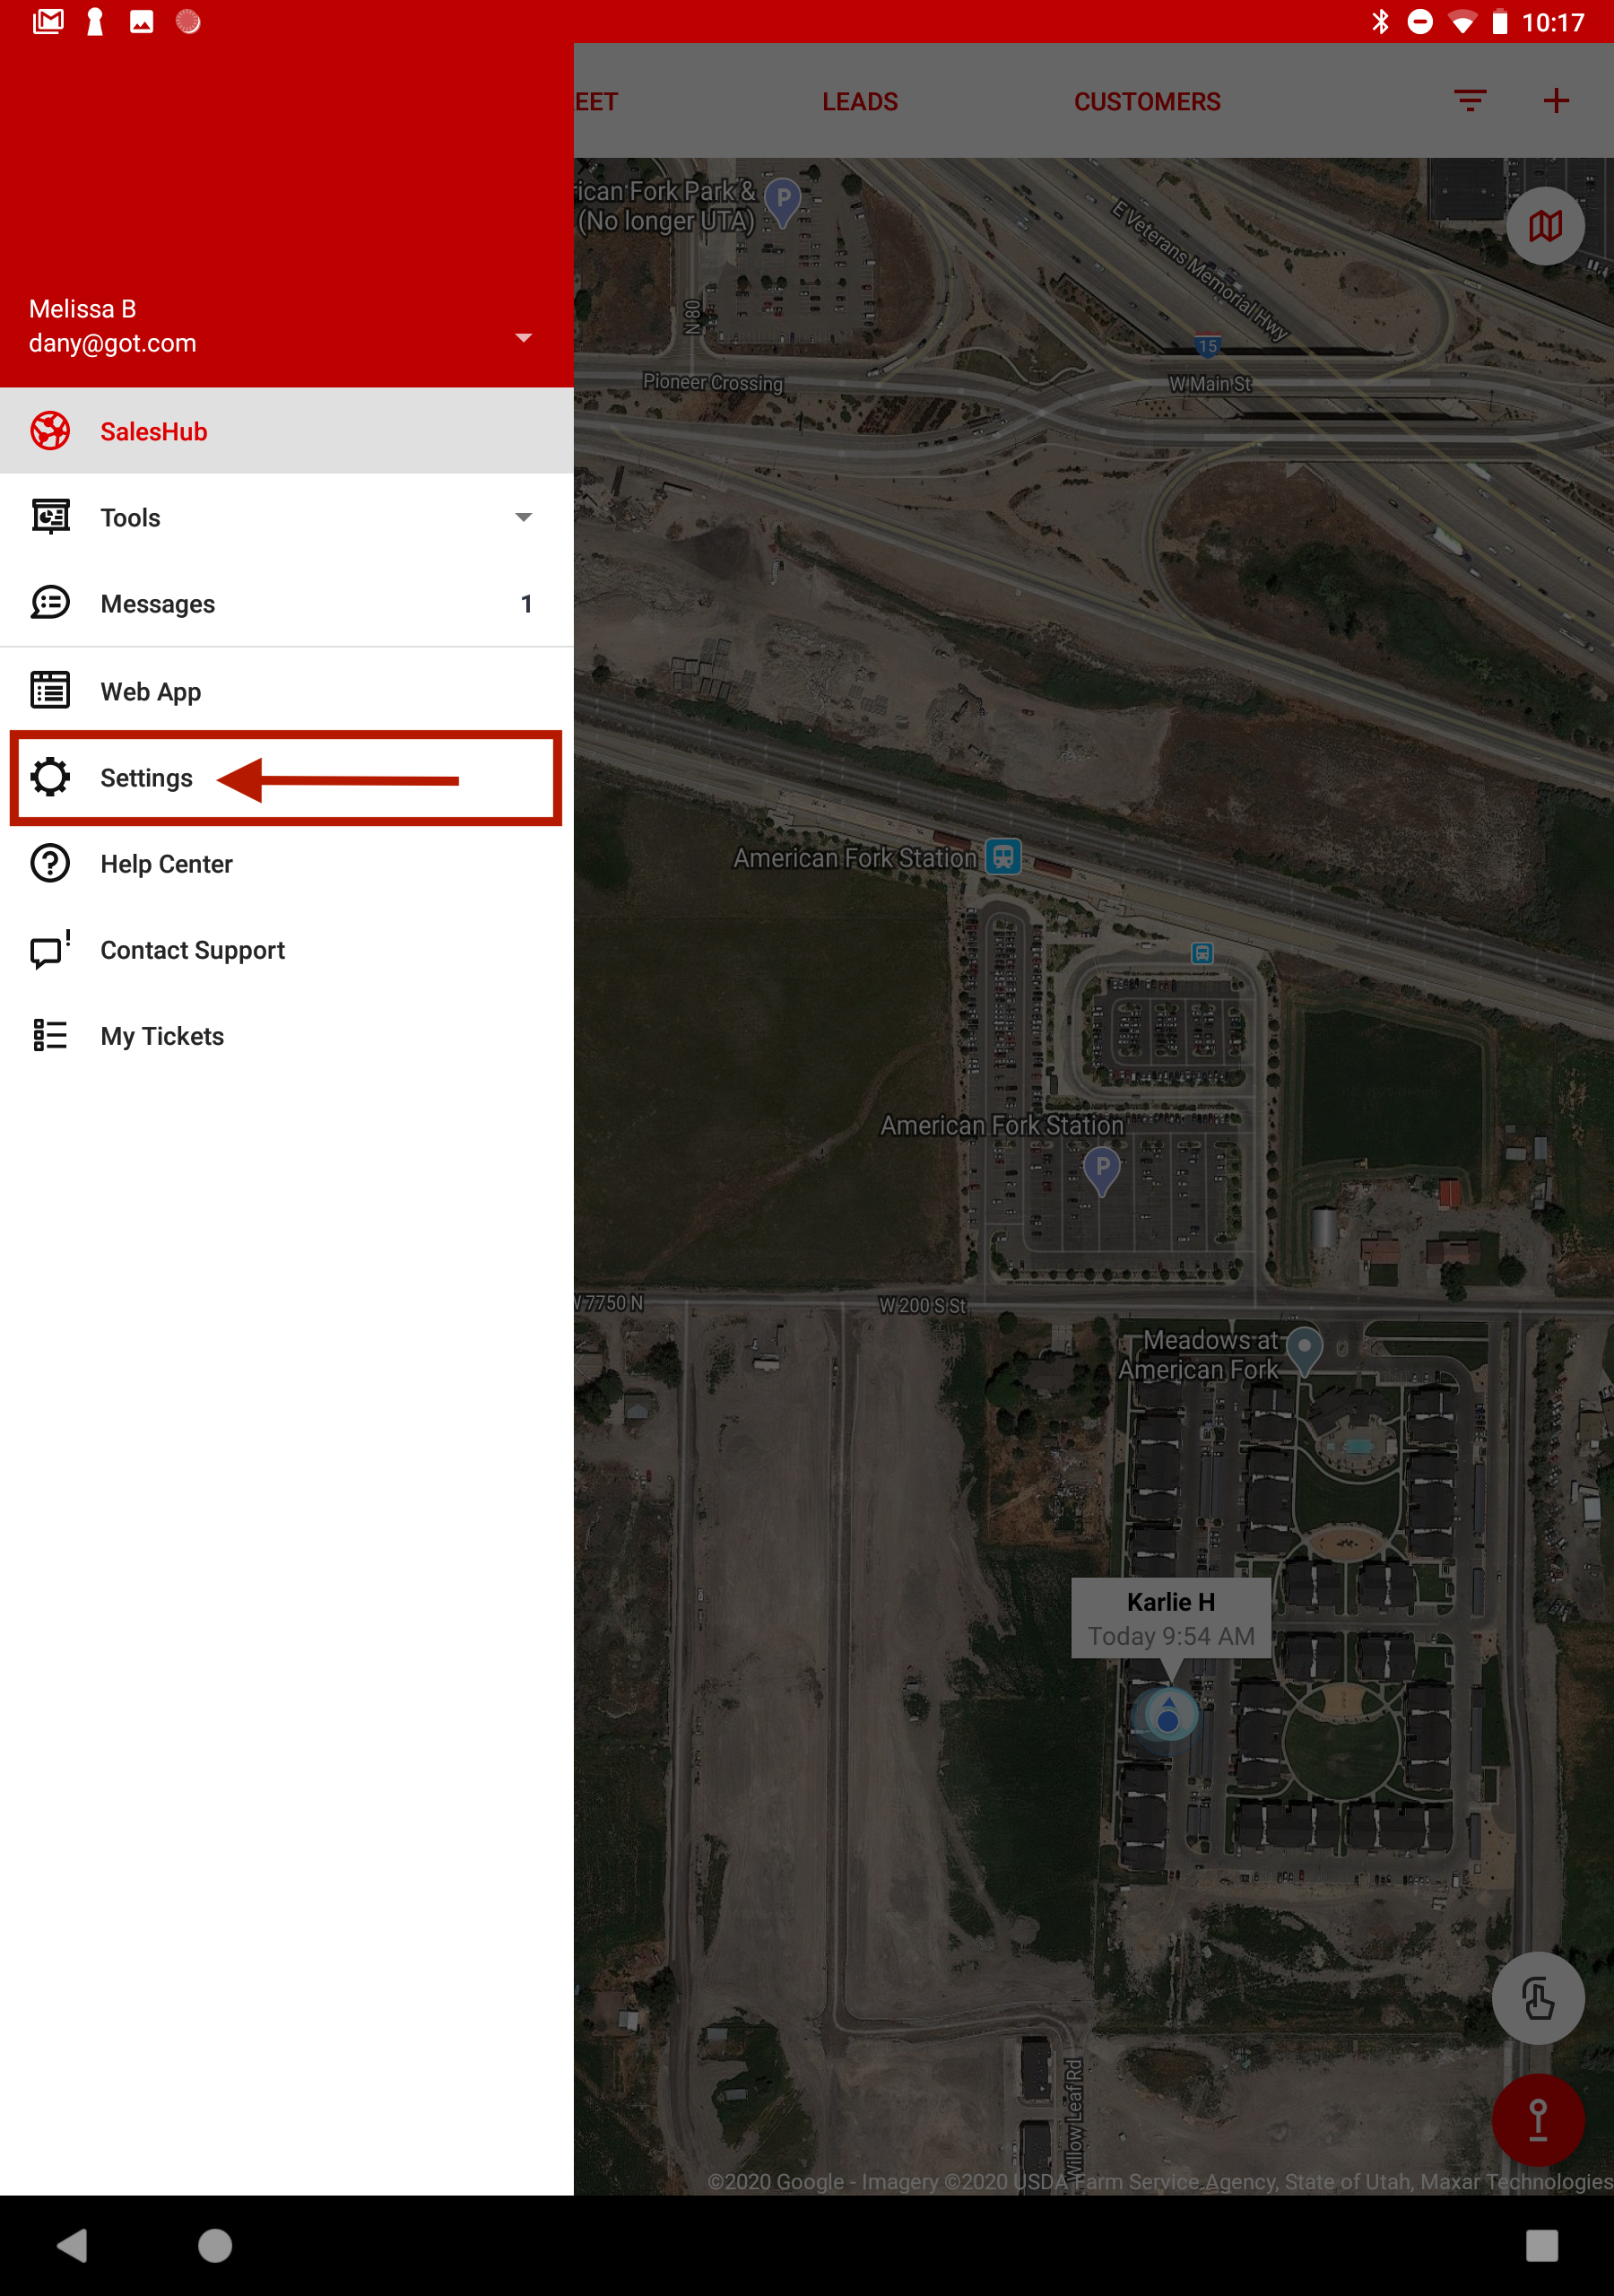Tap the American Fork Station parking marker
The image size is (1614, 2296).
[x=1102, y=1171]
